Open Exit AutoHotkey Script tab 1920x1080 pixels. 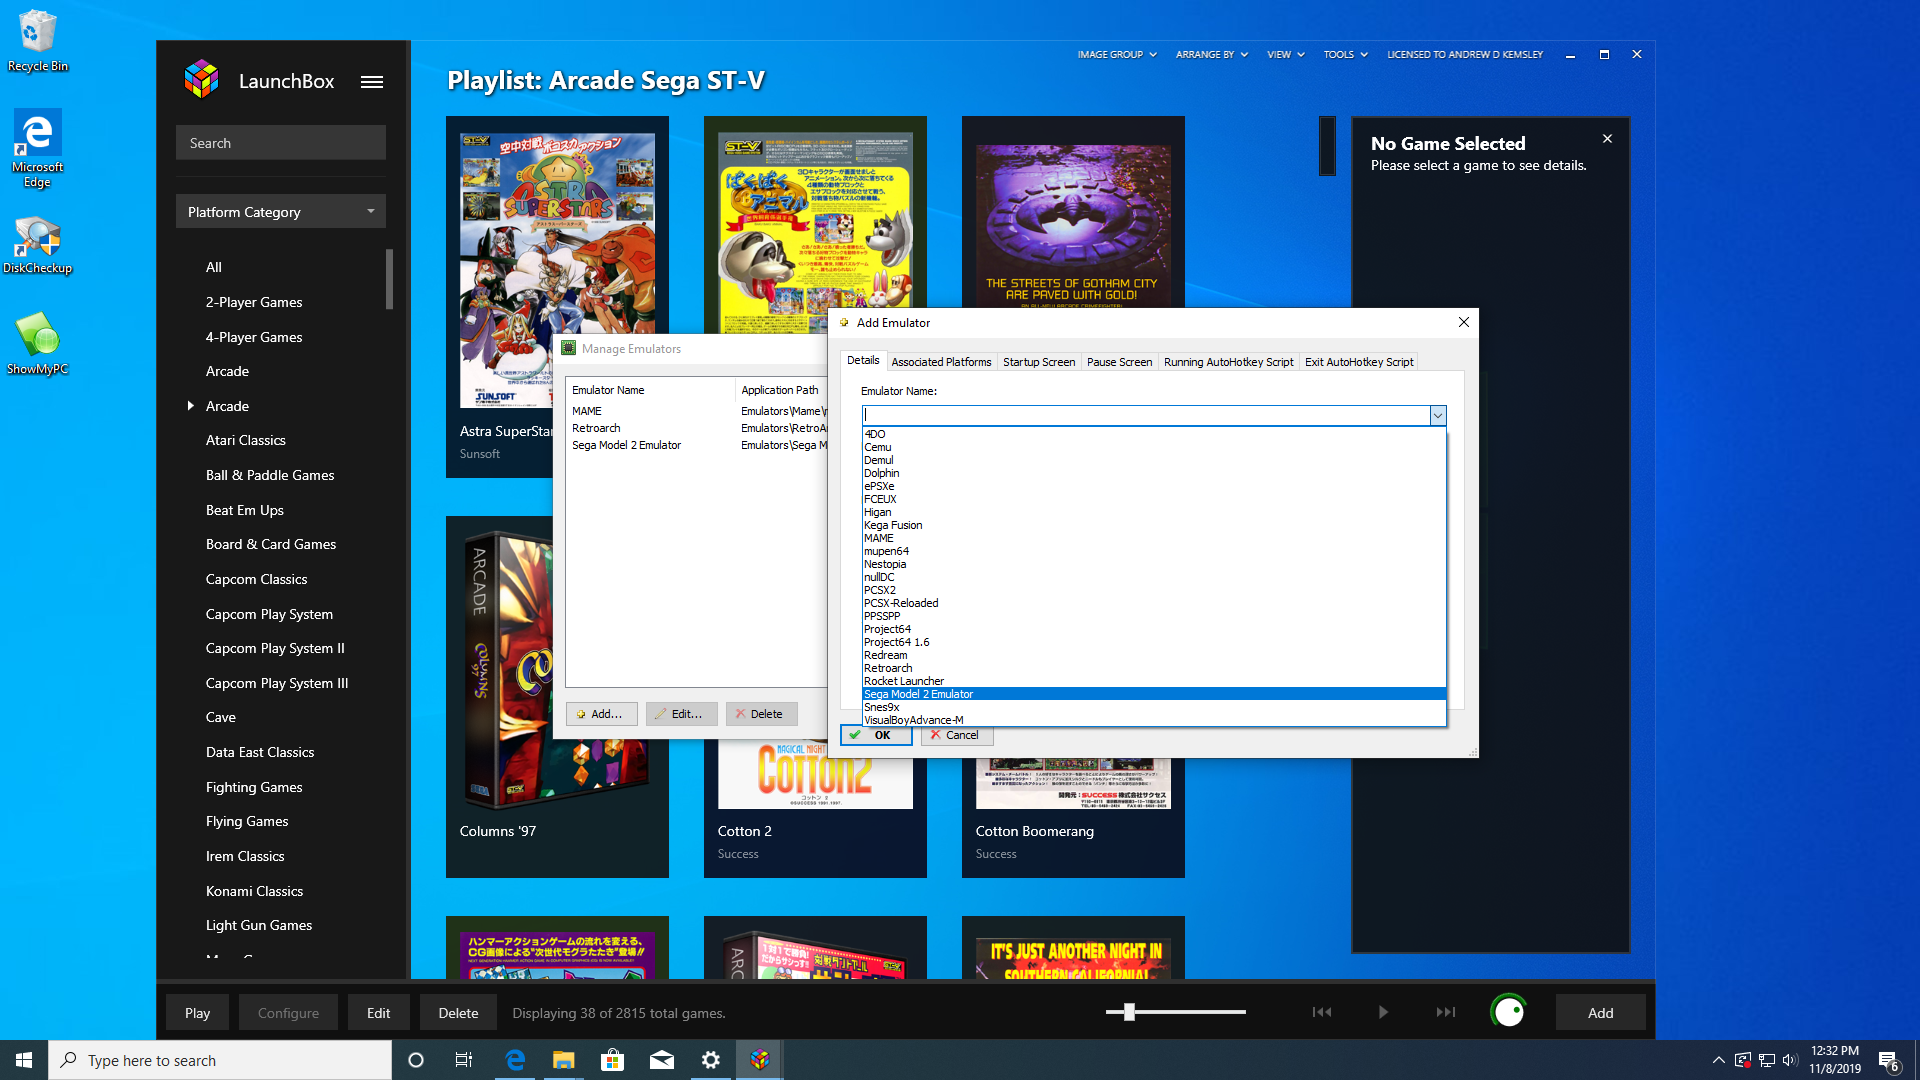click(x=1359, y=362)
